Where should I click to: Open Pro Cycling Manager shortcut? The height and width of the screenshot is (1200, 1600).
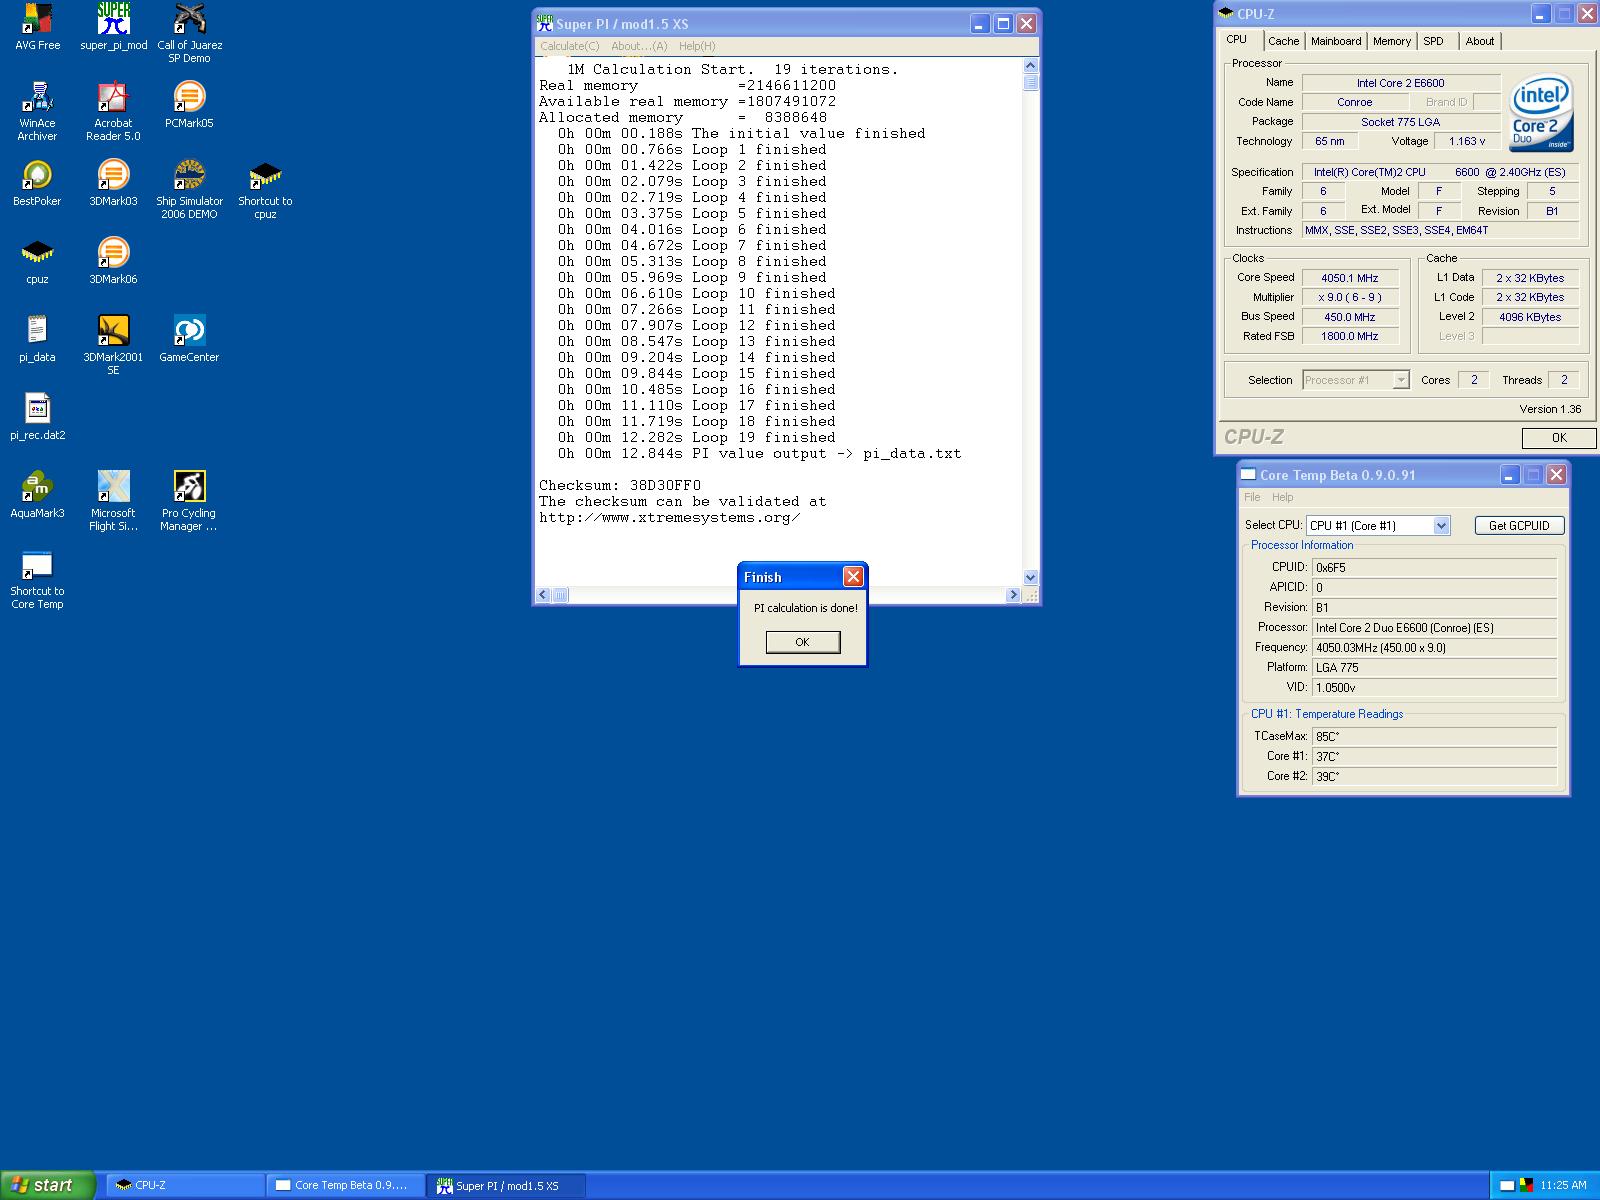189,501
